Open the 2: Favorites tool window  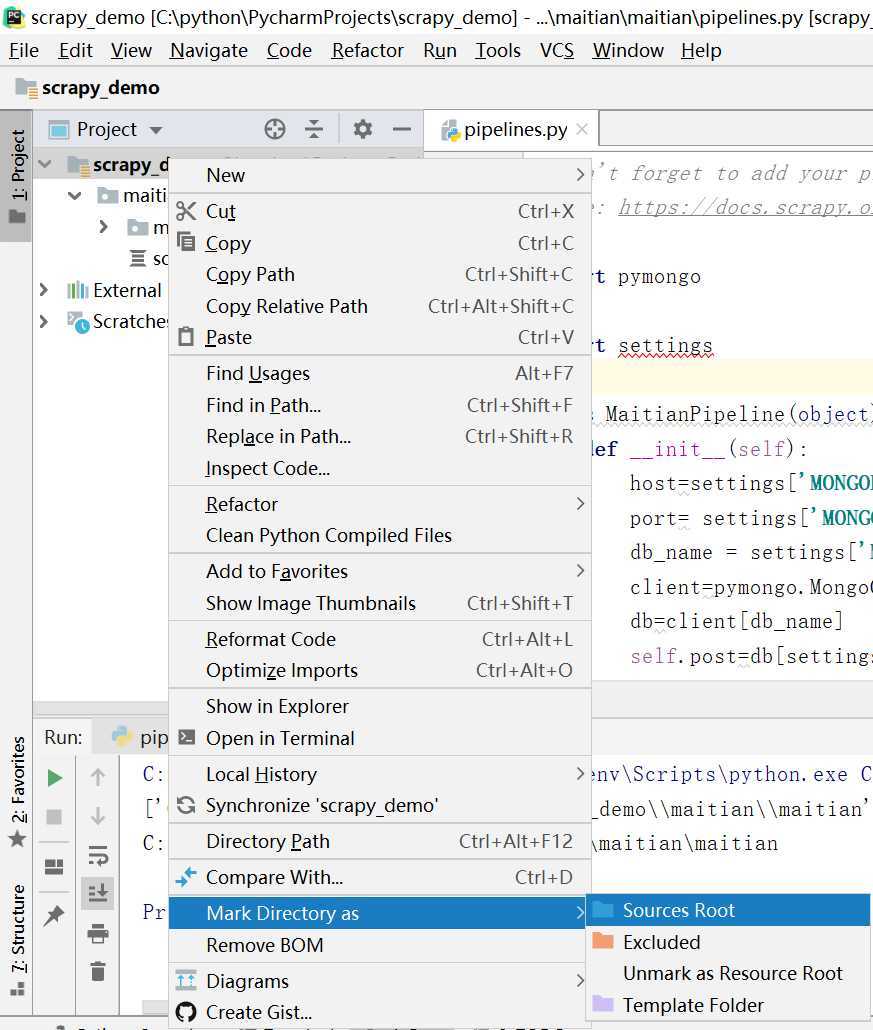click(x=17, y=792)
